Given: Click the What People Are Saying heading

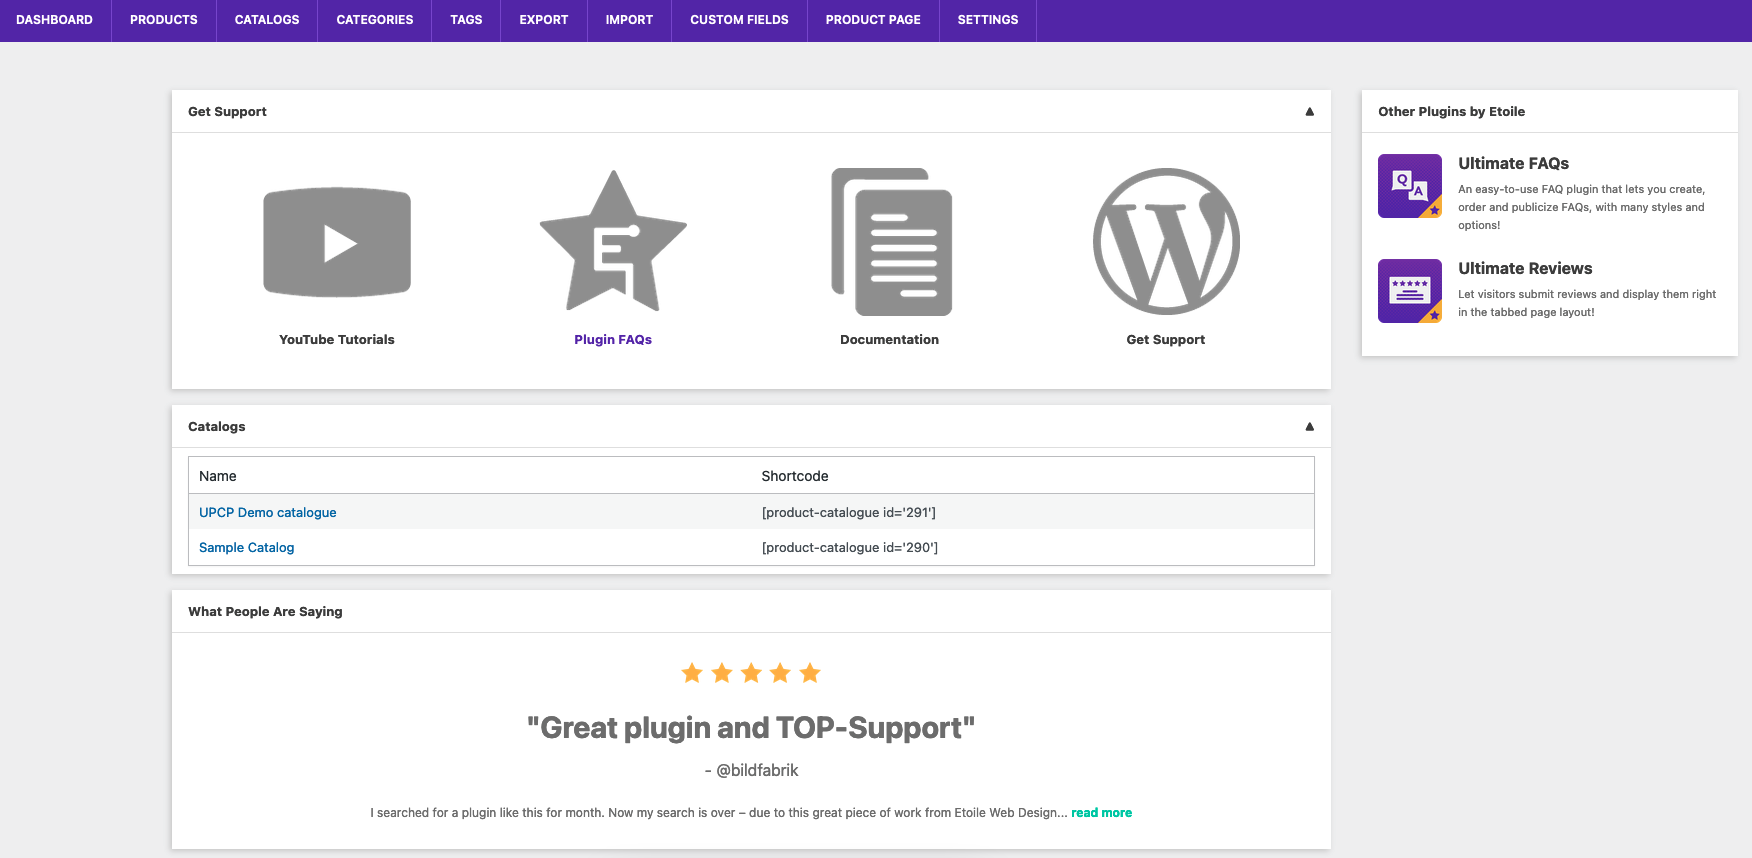Looking at the screenshot, I should (265, 611).
